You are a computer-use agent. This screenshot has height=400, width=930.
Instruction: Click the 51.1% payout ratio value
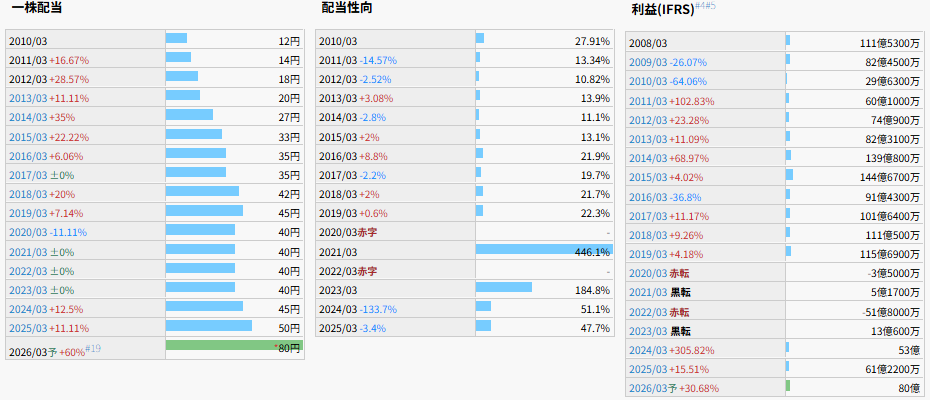coord(595,309)
